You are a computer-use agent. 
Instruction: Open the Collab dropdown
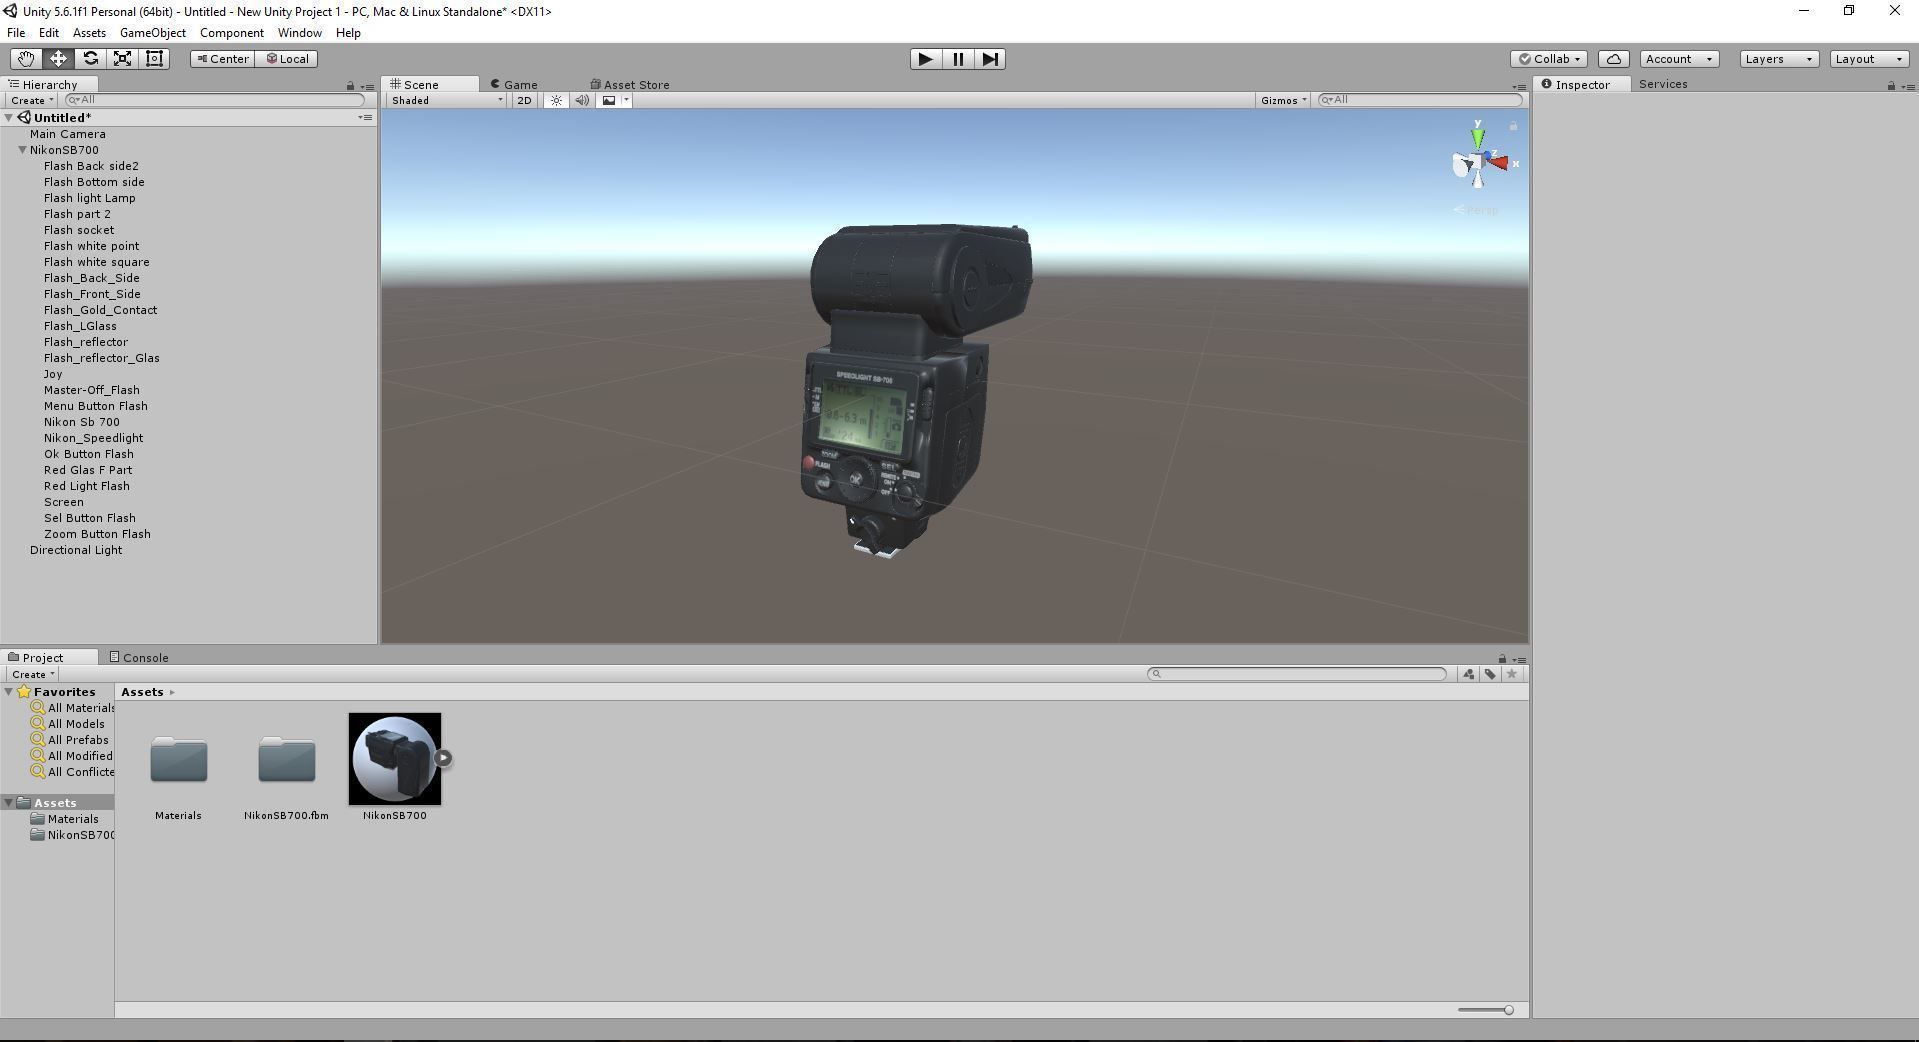coord(1549,59)
